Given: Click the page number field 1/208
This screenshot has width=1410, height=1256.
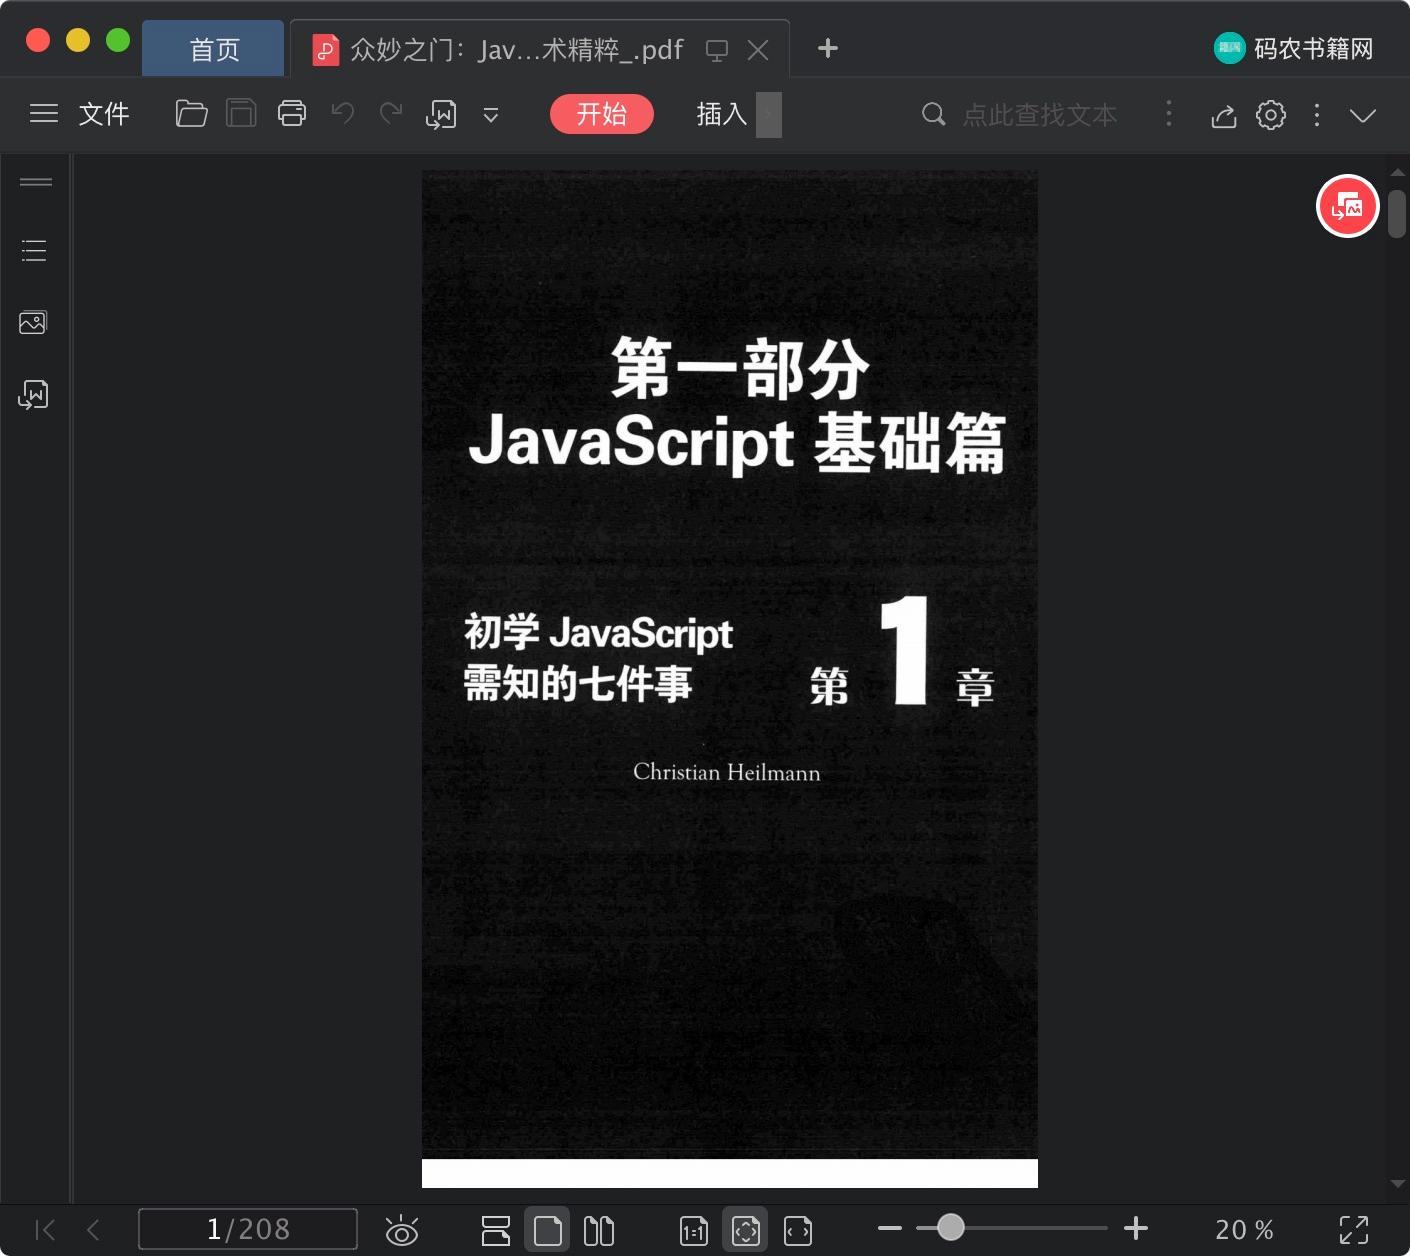Looking at the screenshot, I should point(248,1229).
